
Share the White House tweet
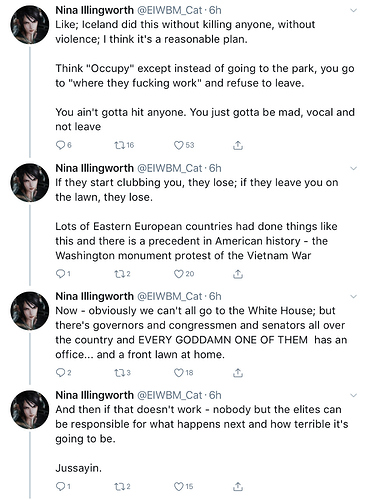pyautogui.click(x=238, y=373)
